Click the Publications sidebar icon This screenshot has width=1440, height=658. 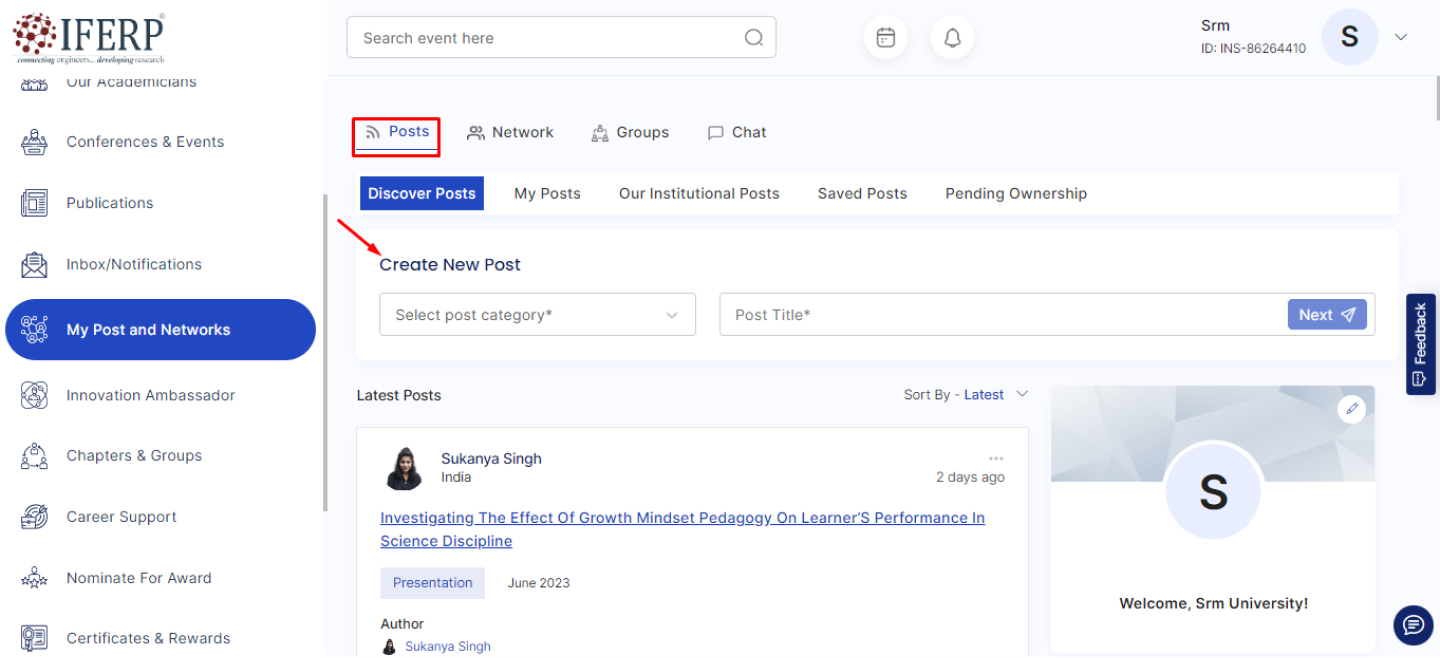coord(34,203)
